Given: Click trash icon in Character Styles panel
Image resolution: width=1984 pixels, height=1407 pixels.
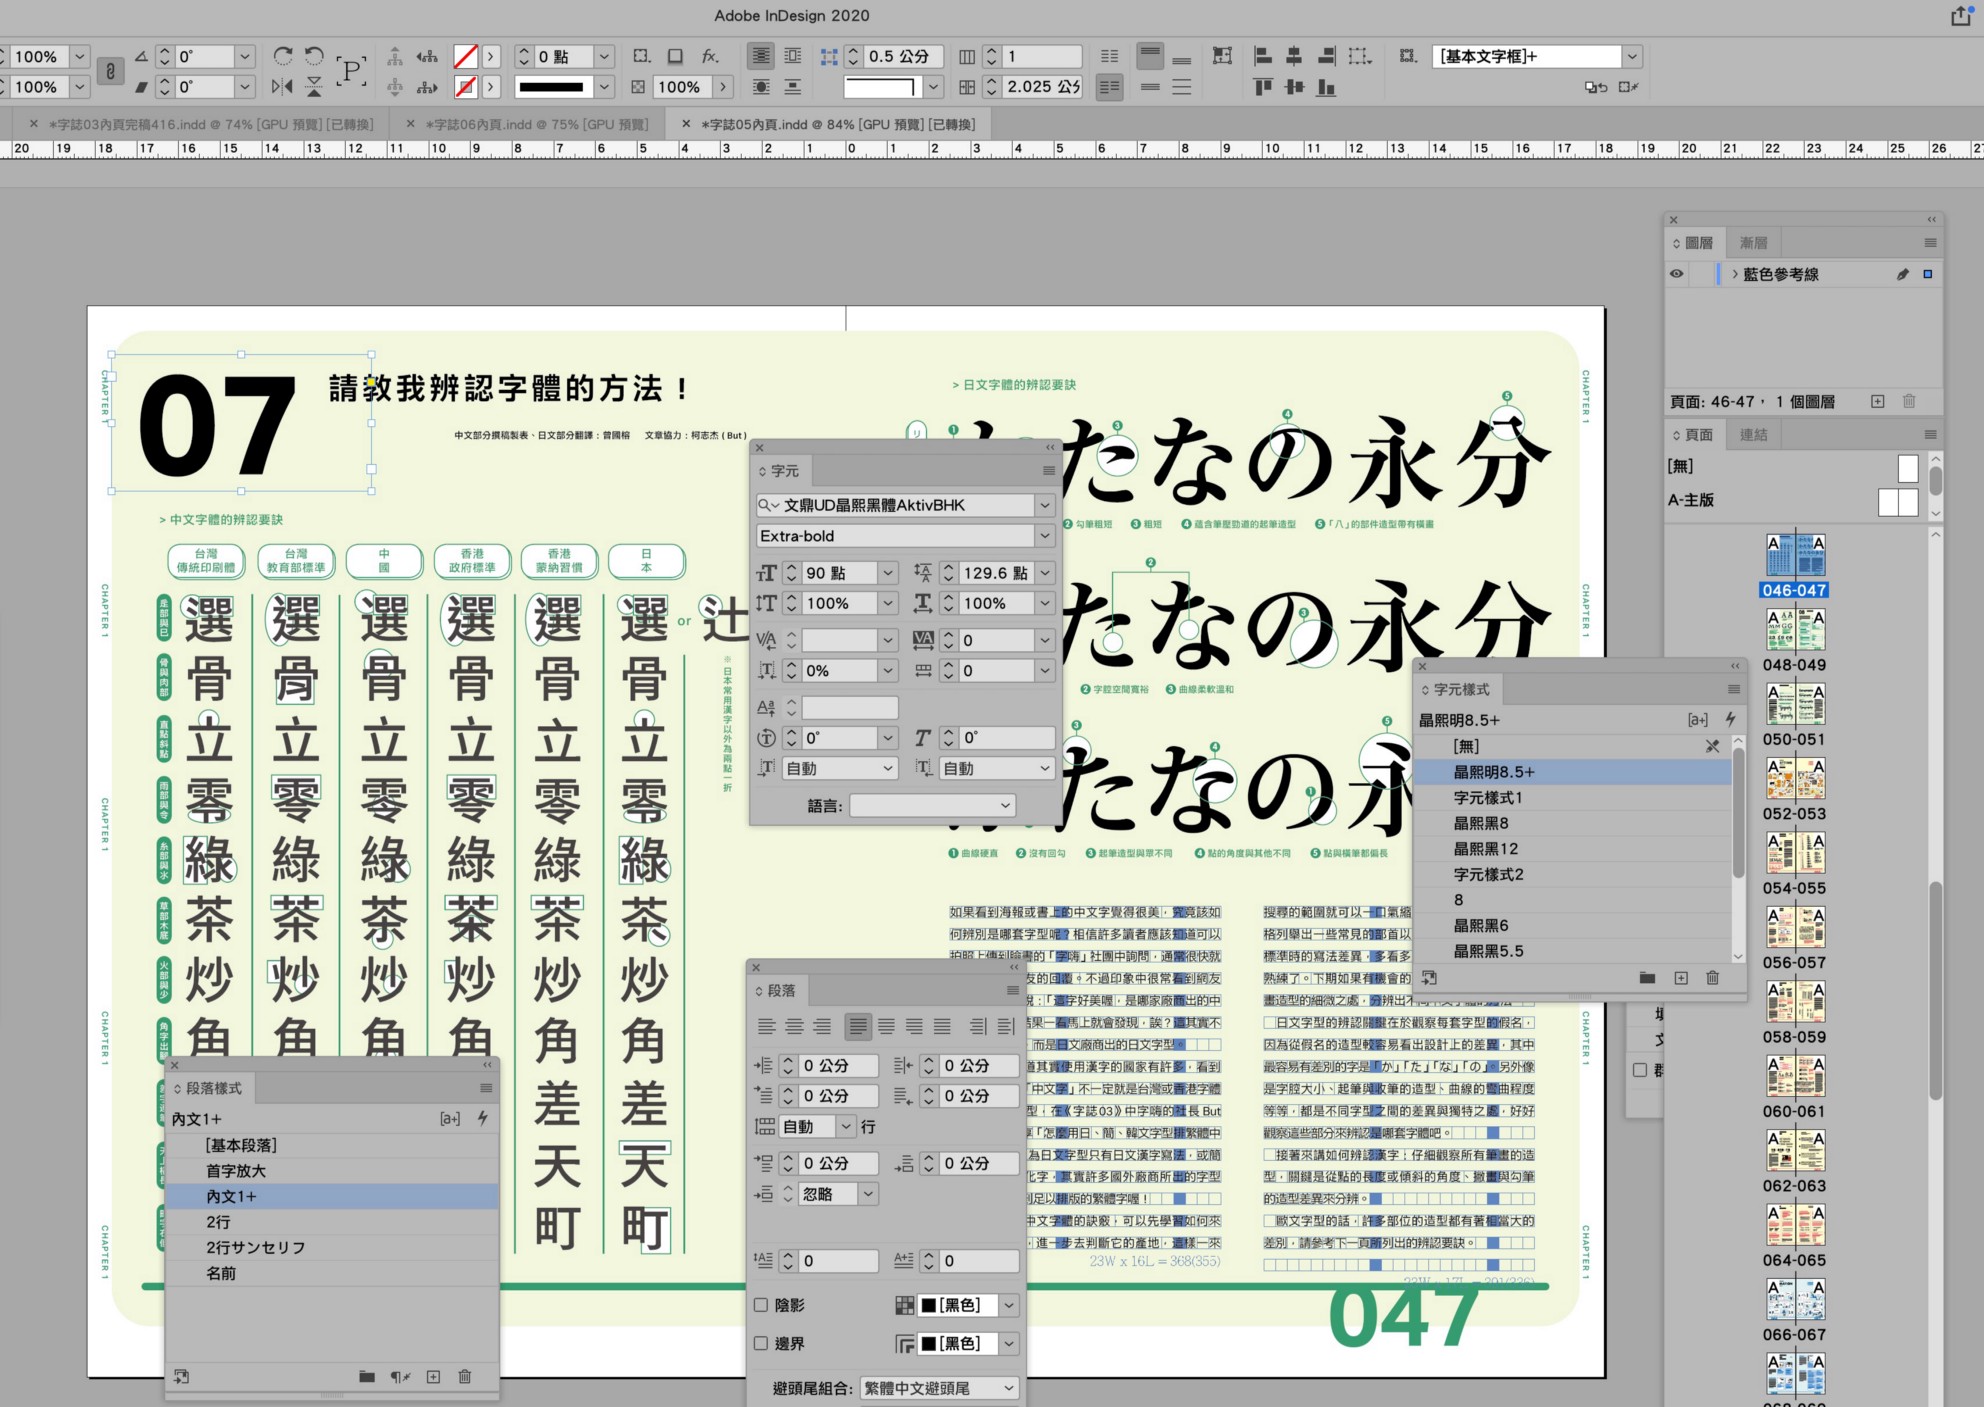Looking at the screenshot, I should pos(1712,978).
